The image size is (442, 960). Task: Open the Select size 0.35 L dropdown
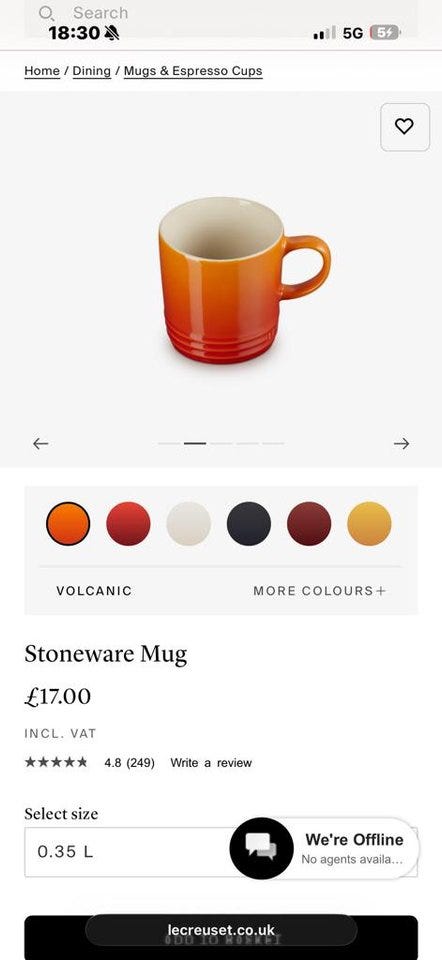[x=221, y=852]
